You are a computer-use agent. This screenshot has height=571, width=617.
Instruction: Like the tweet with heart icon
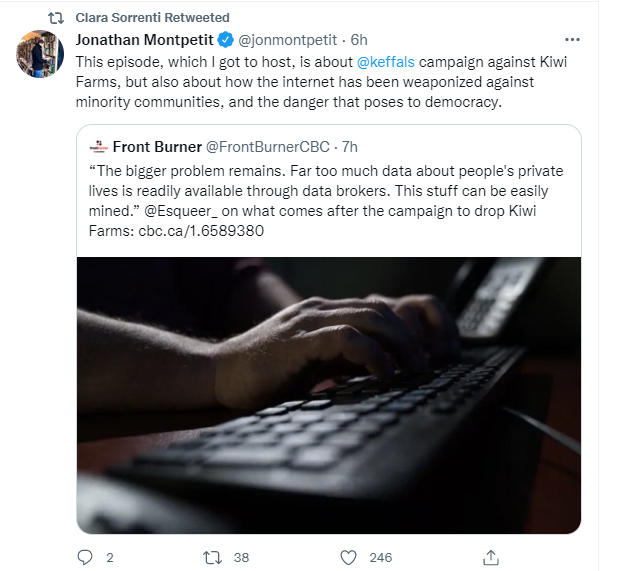348,557
